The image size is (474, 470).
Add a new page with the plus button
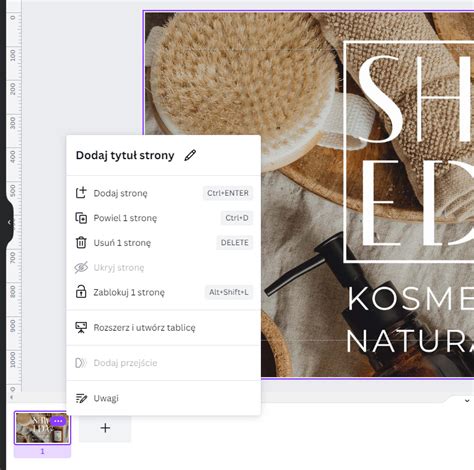click(x=105, y=428)
